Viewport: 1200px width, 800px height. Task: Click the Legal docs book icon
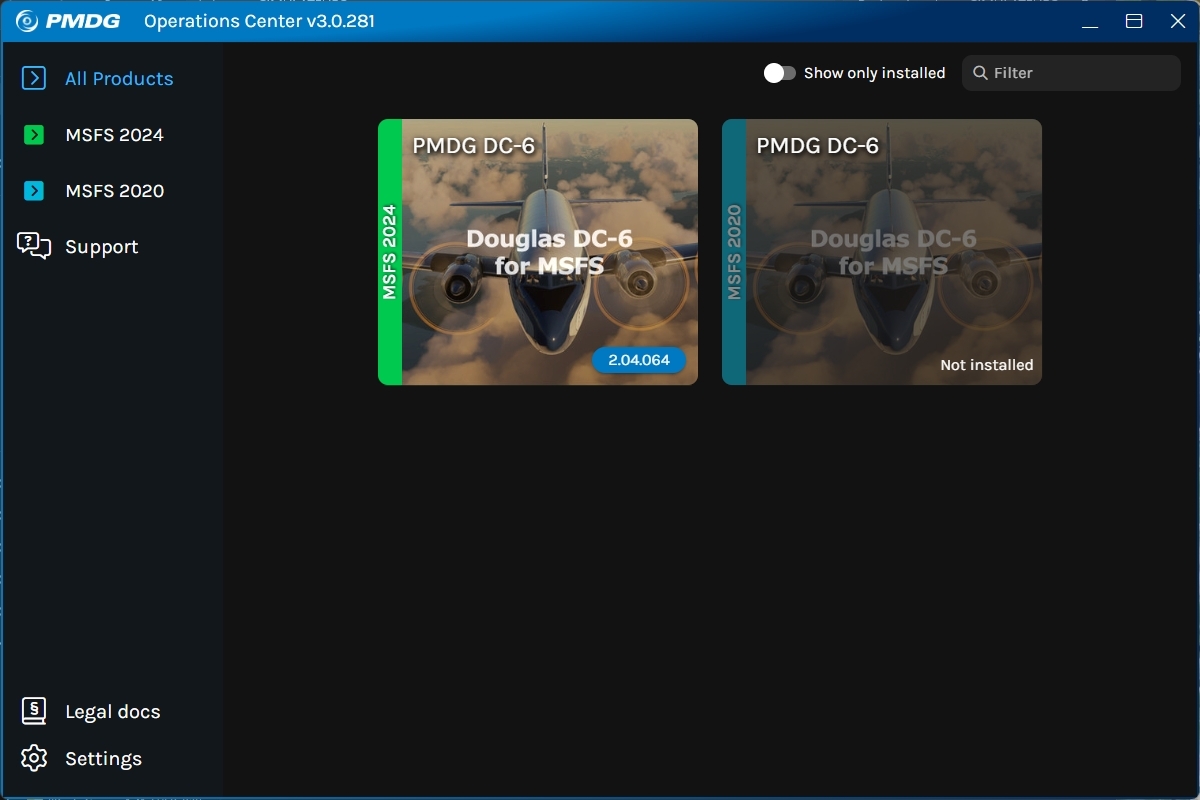(x=34, y=711)
